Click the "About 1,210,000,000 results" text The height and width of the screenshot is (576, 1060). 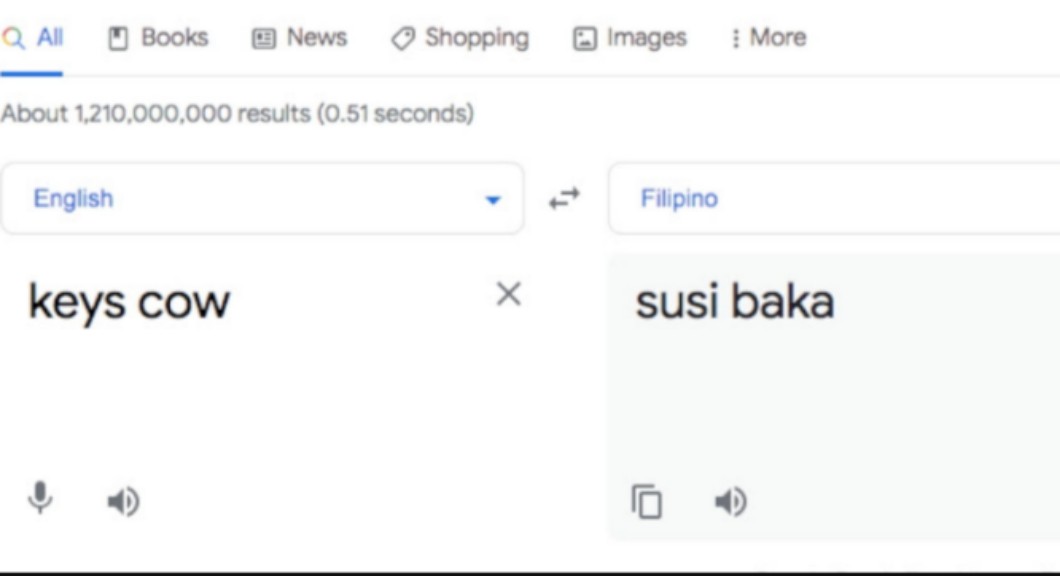coord(236,114)
